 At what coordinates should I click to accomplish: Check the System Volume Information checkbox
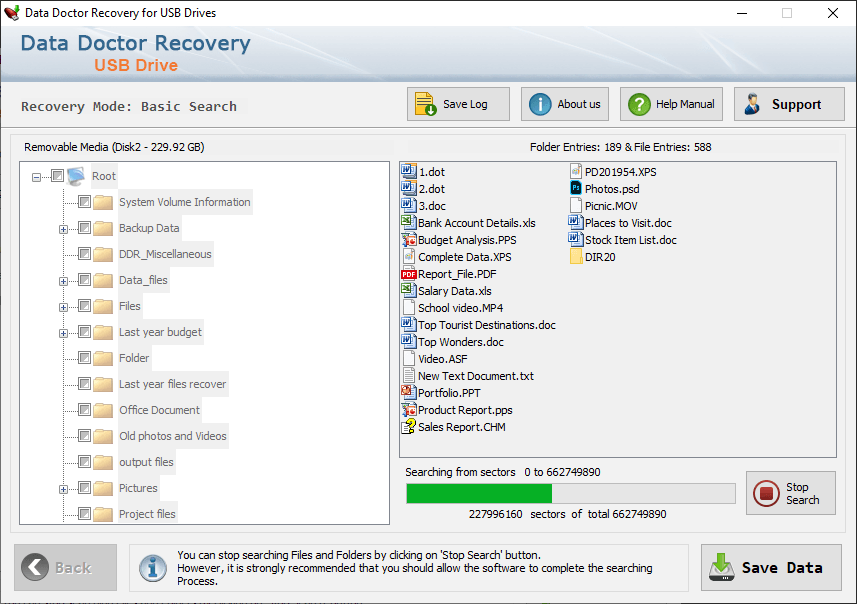click(x=84, y=202)
